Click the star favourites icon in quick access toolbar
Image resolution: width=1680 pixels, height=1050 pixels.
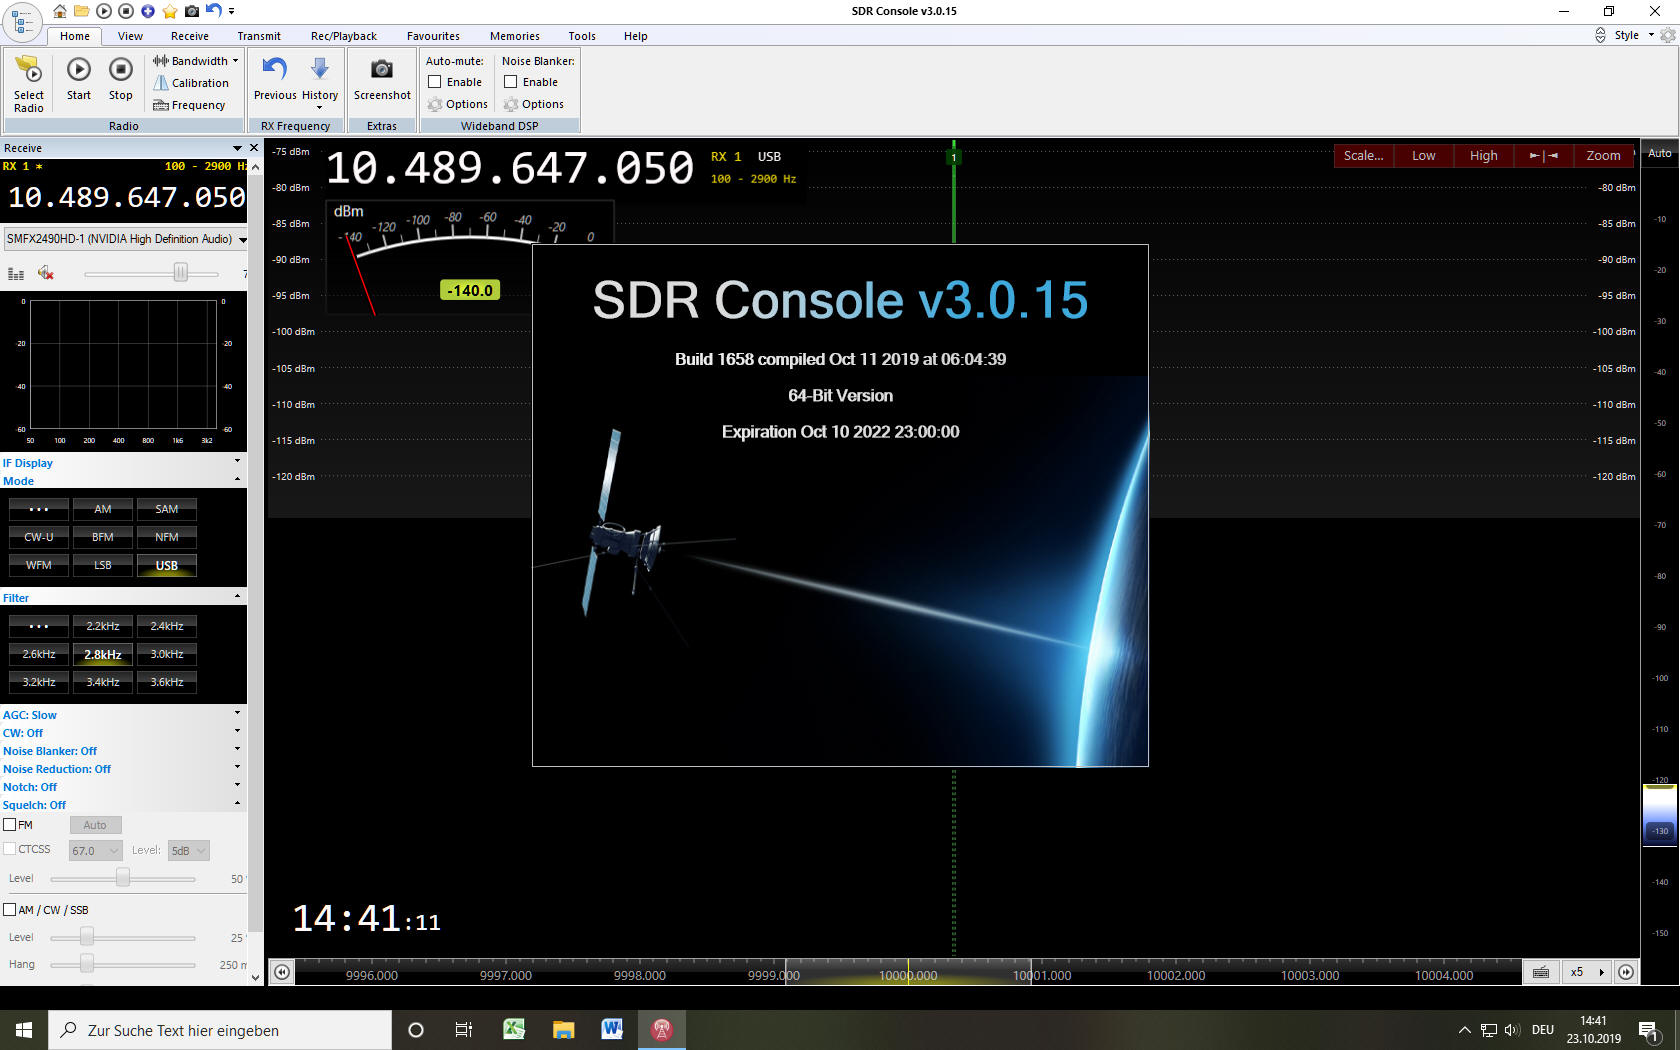coord(170,11)
